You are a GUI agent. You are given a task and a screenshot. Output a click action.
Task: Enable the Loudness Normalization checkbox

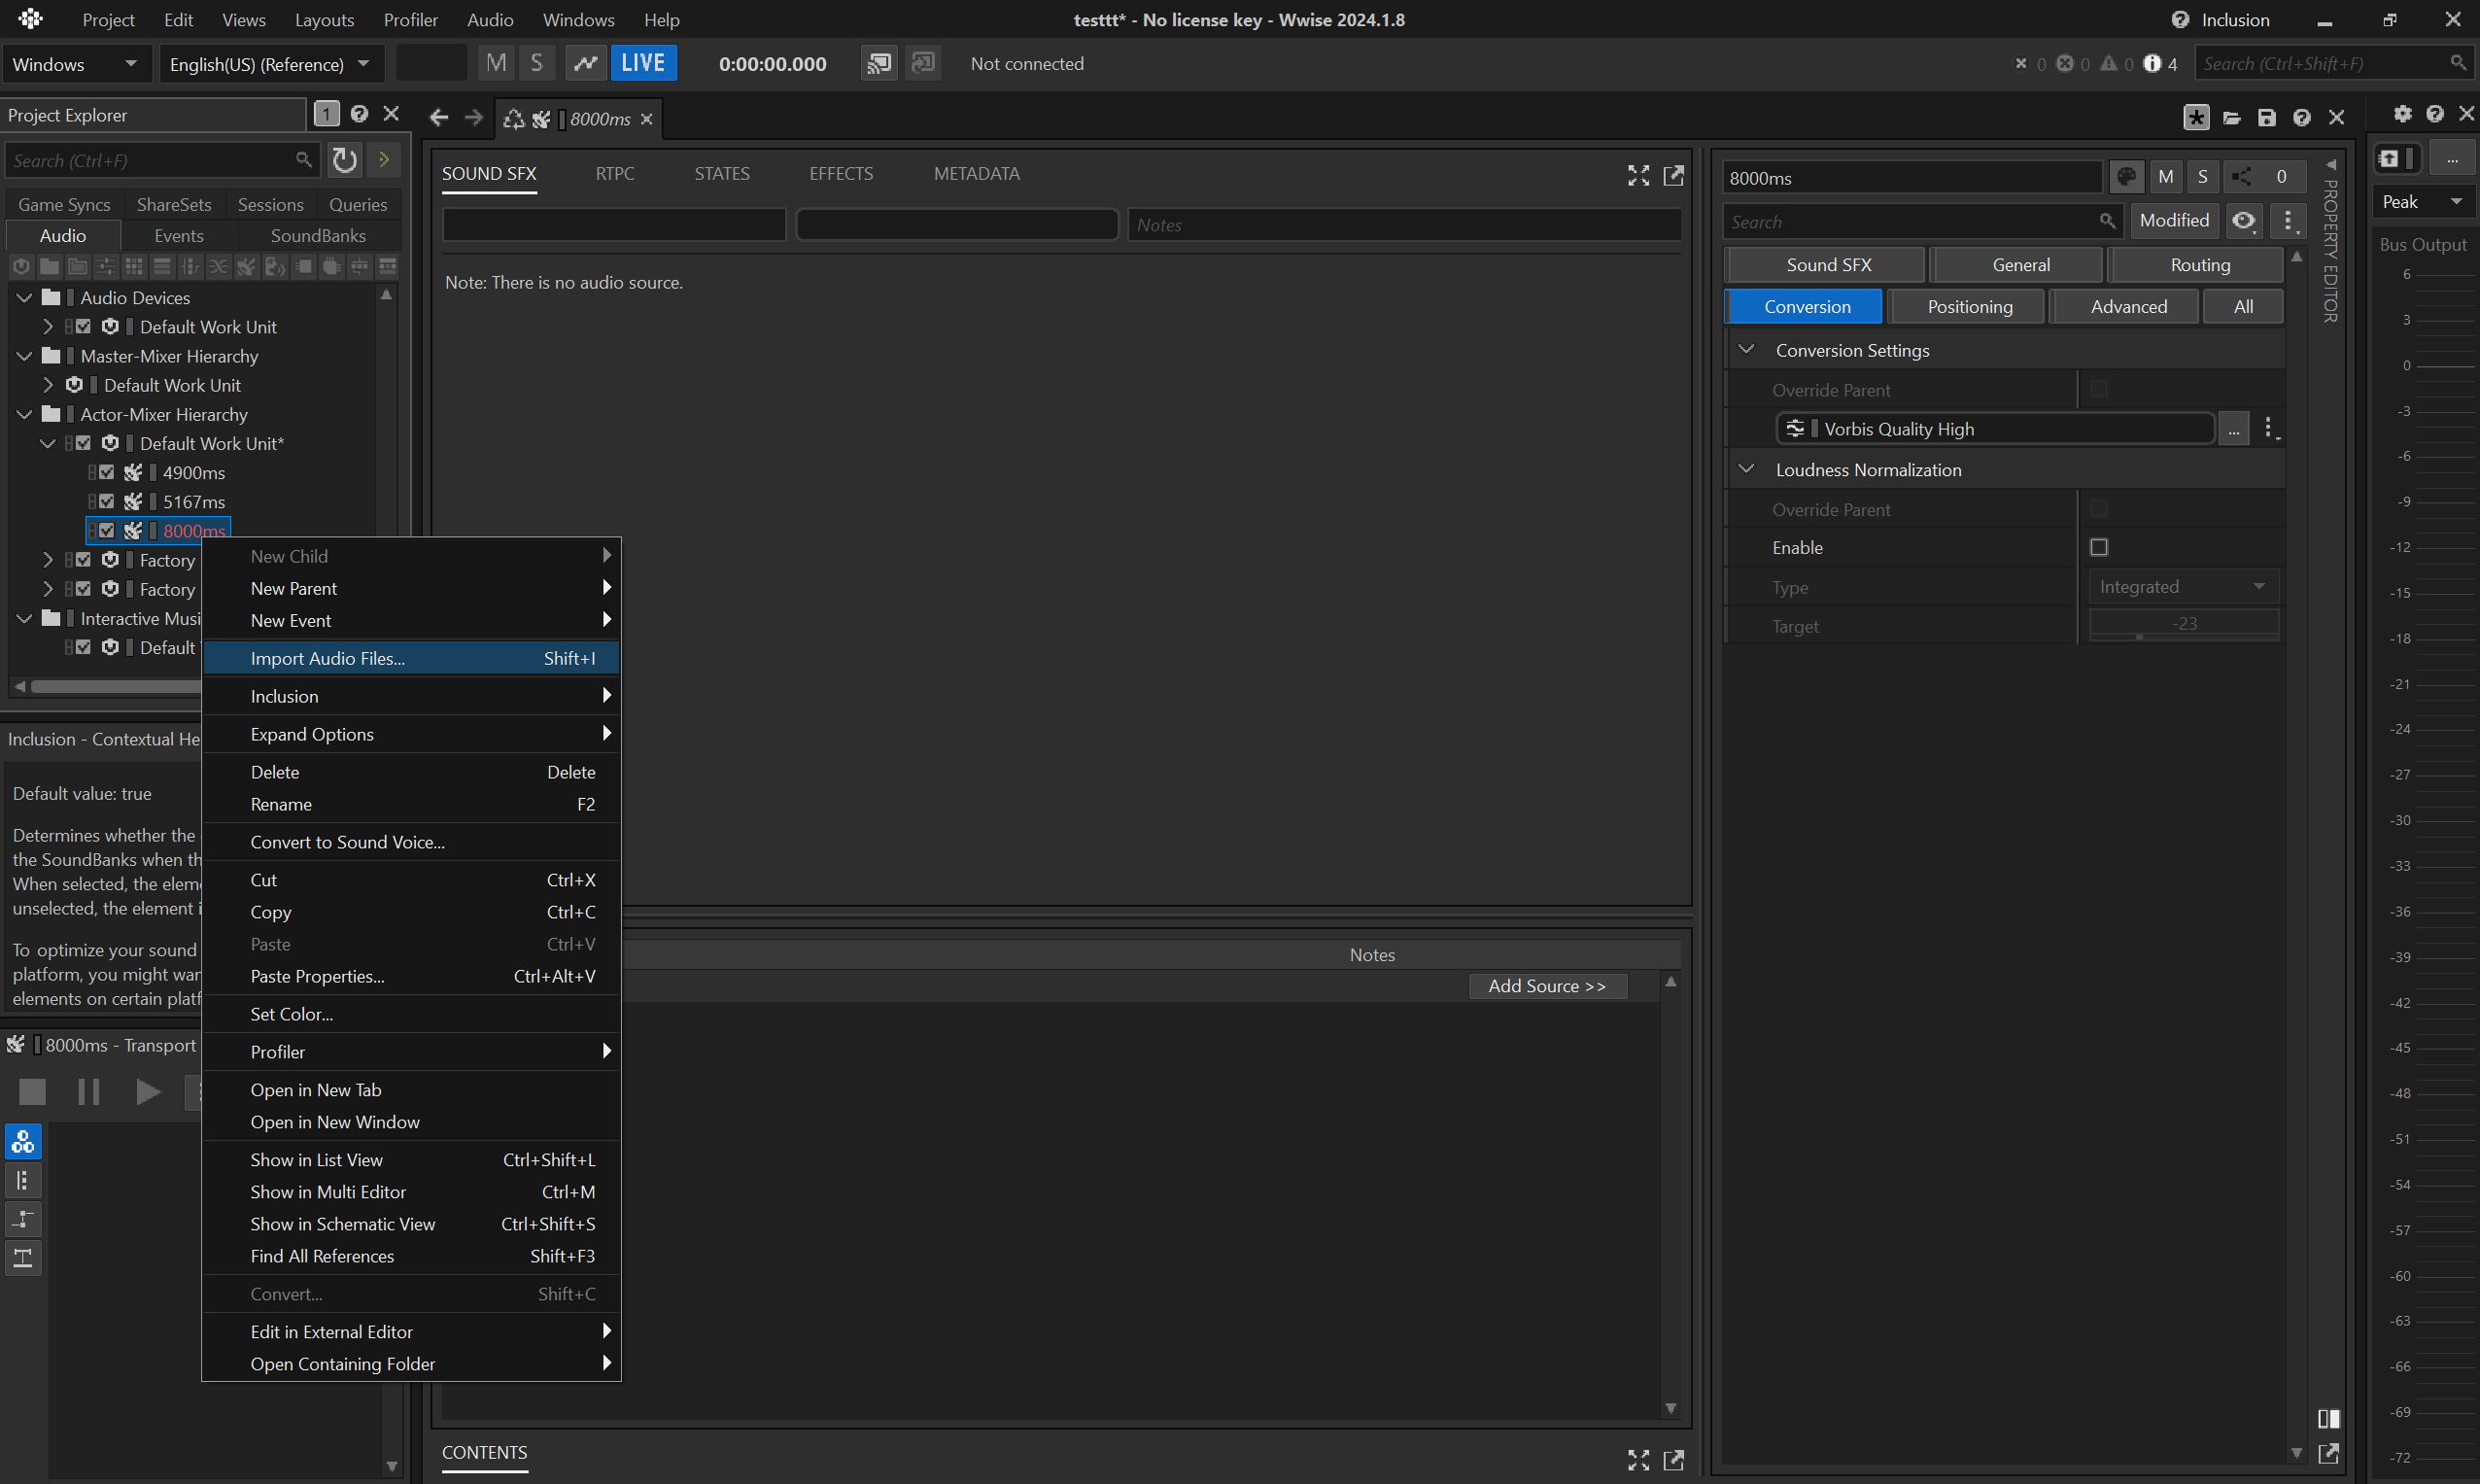click(2099, 547)
